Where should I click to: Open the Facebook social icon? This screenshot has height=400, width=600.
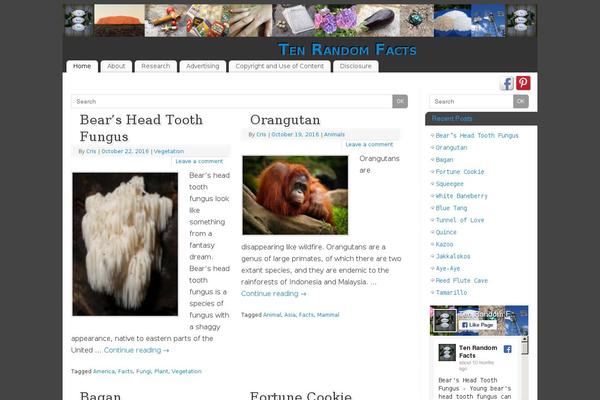pos(507,83)
